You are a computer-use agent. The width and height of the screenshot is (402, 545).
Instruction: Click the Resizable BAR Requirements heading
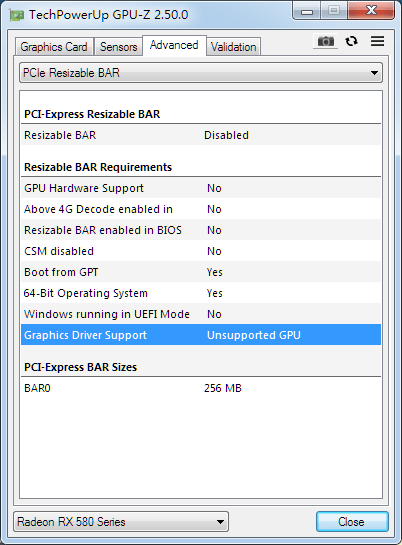coord(98,167)
